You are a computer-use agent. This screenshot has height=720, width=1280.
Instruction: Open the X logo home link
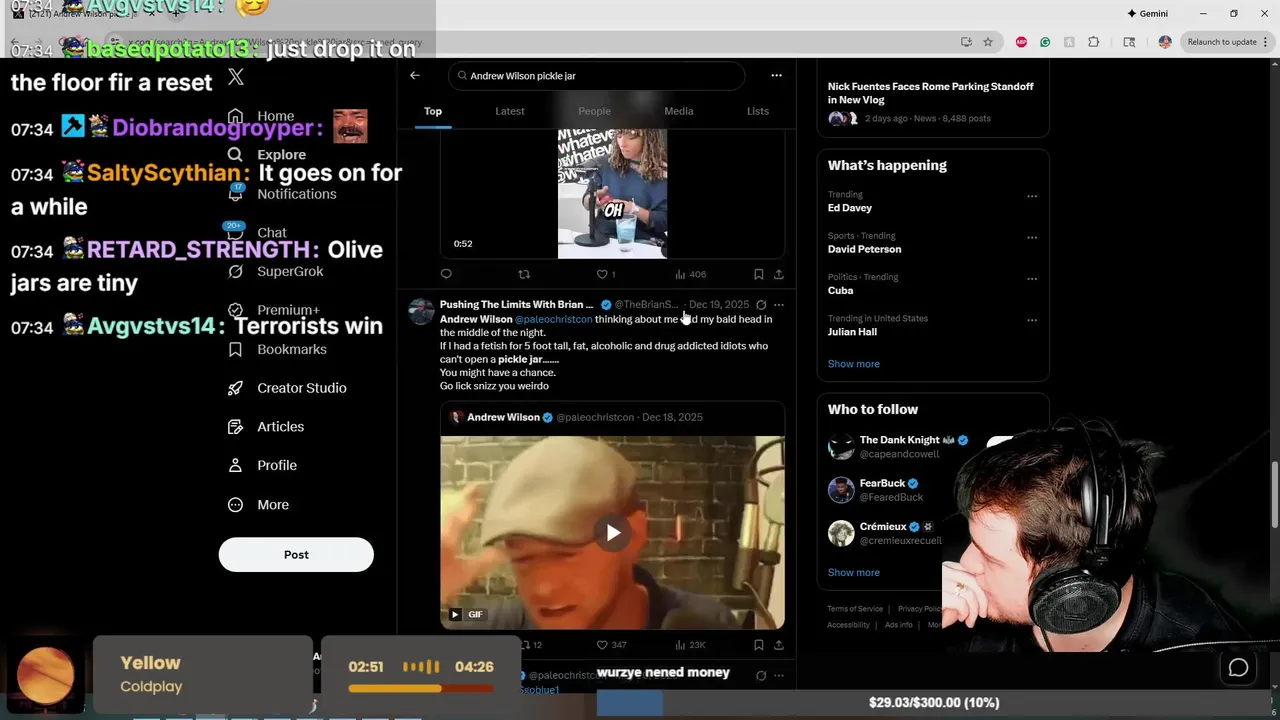tap(235, 77)
